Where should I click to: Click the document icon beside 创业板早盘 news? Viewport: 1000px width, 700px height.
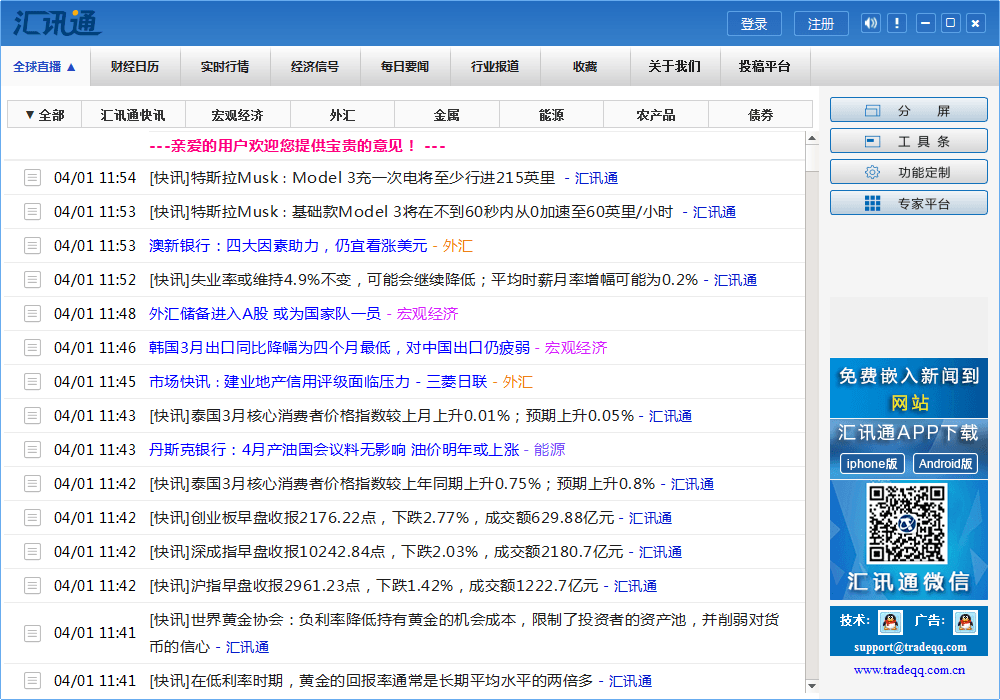[x=33, y=518]
